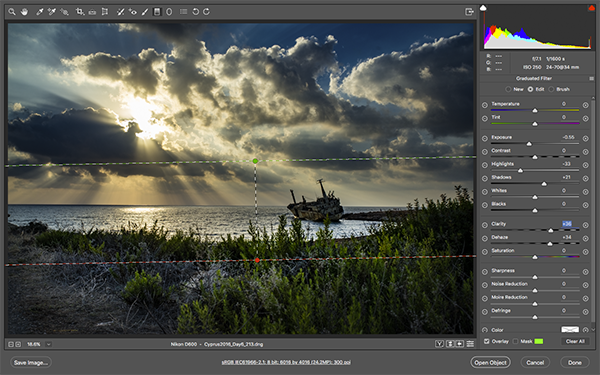Choose the New graduated filter radio button
The width and height of the screenshot is (600, 375).
pyautogui.click(x=508, y=89)
